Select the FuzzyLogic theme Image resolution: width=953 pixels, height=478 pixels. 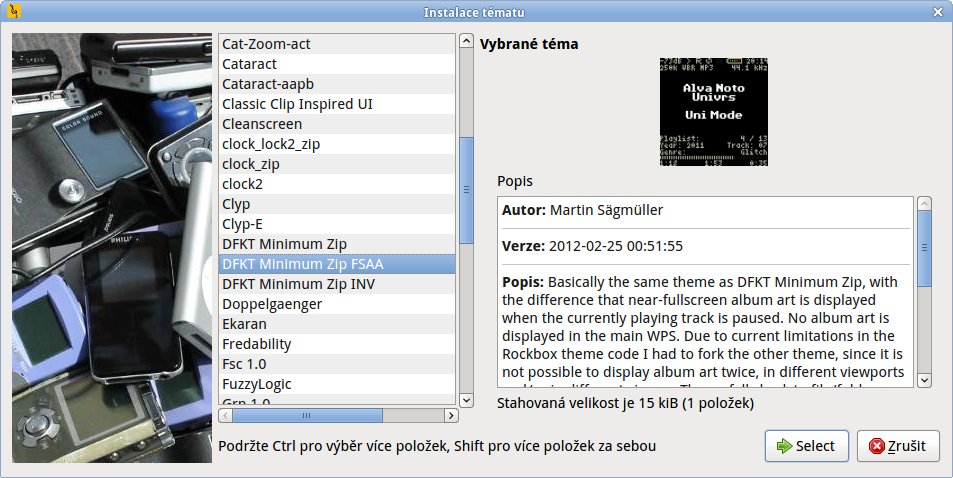pos(337,384)
